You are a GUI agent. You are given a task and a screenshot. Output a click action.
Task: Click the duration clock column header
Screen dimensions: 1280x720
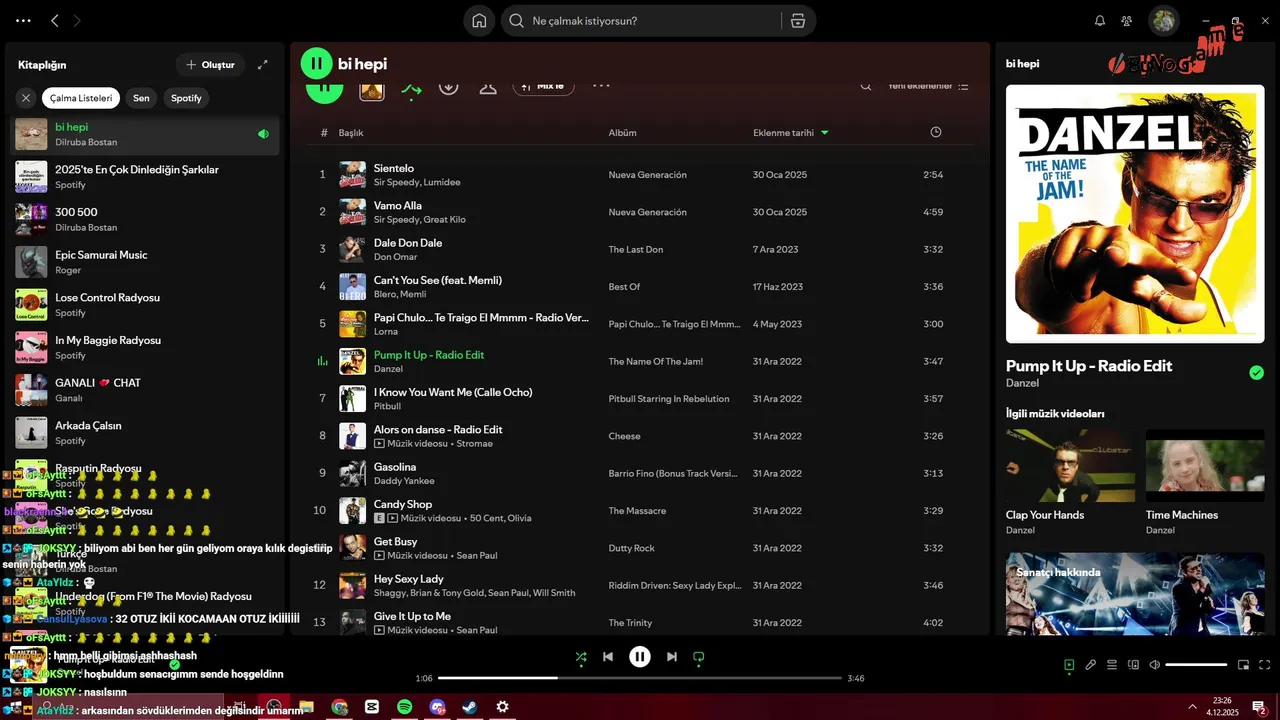tap(936, 132)
